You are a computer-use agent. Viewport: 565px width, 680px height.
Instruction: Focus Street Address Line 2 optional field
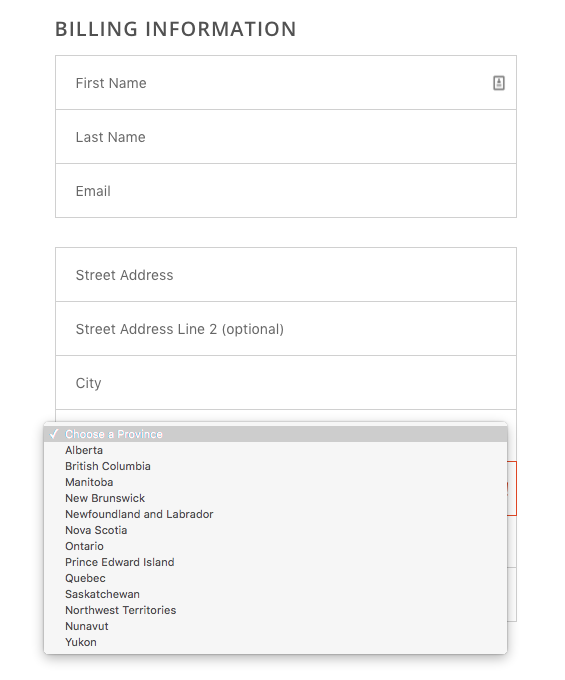coord(286,329)
